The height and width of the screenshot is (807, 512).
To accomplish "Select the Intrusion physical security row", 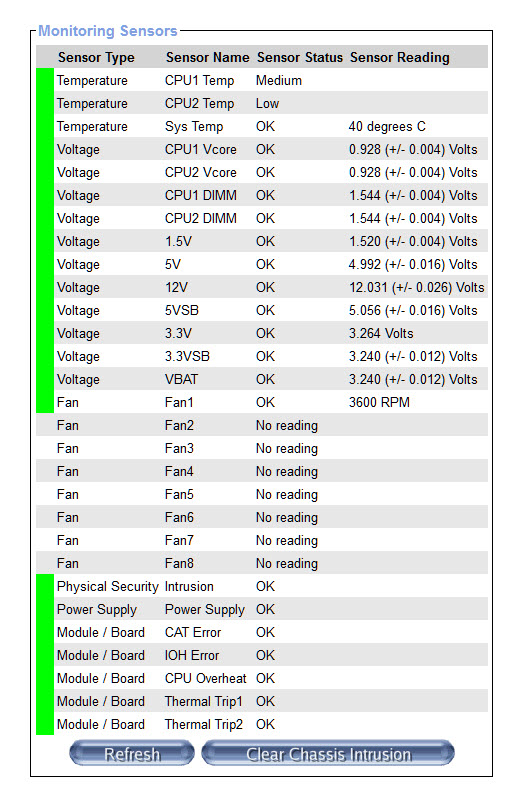I will point(262,586).
